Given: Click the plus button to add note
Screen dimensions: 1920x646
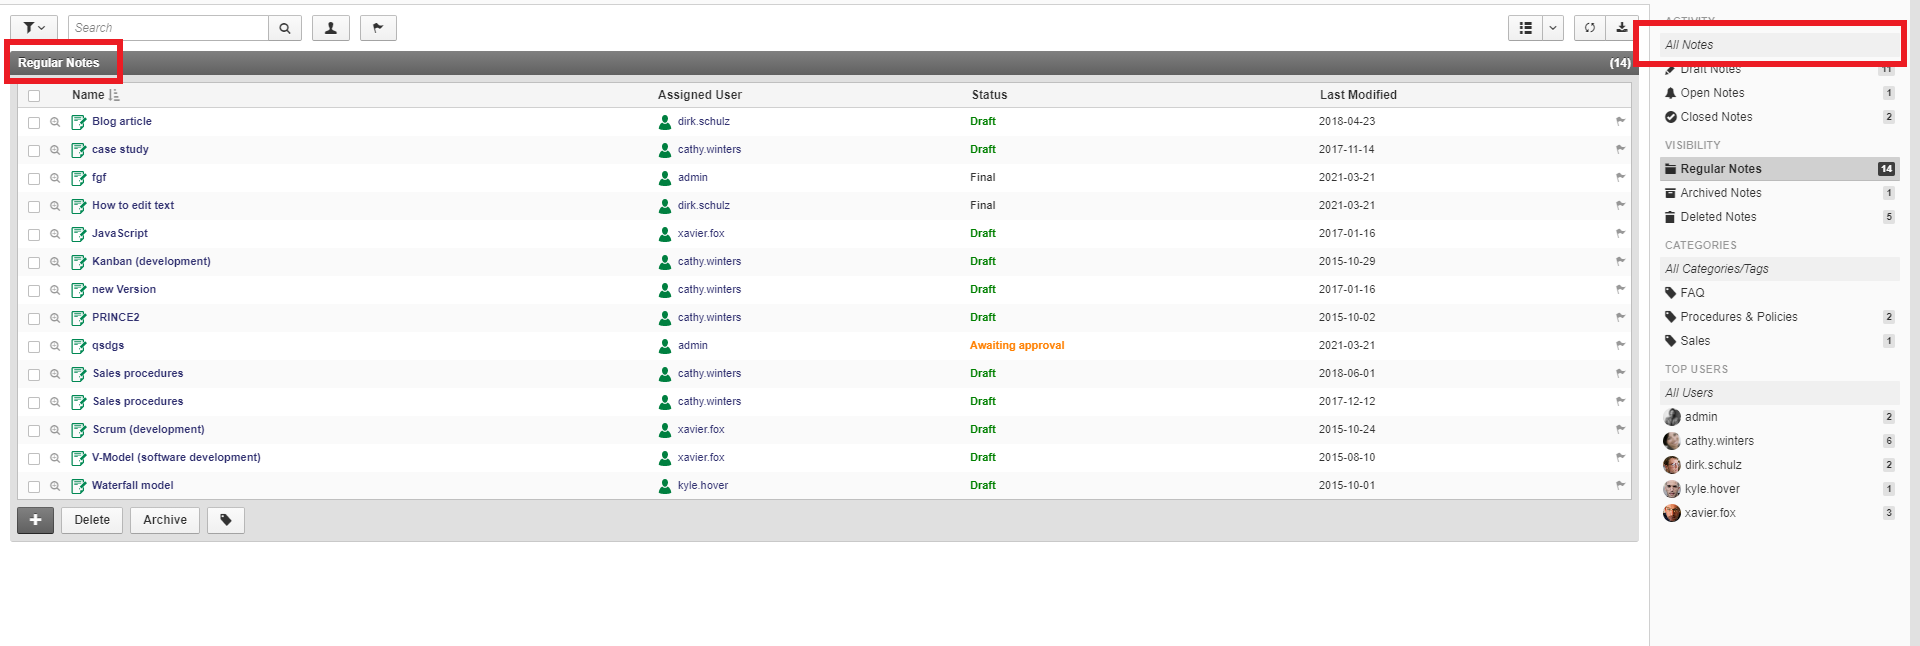Looking at the screenshot, I should pyautogui.click(x=35, y=520).
